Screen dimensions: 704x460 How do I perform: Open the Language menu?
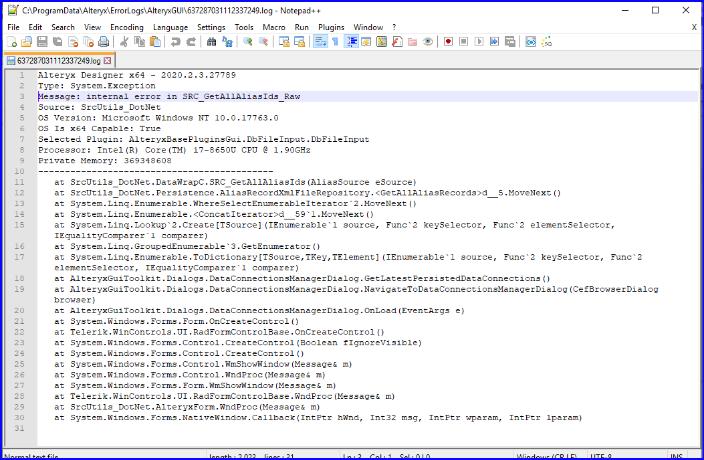(171, 27)
